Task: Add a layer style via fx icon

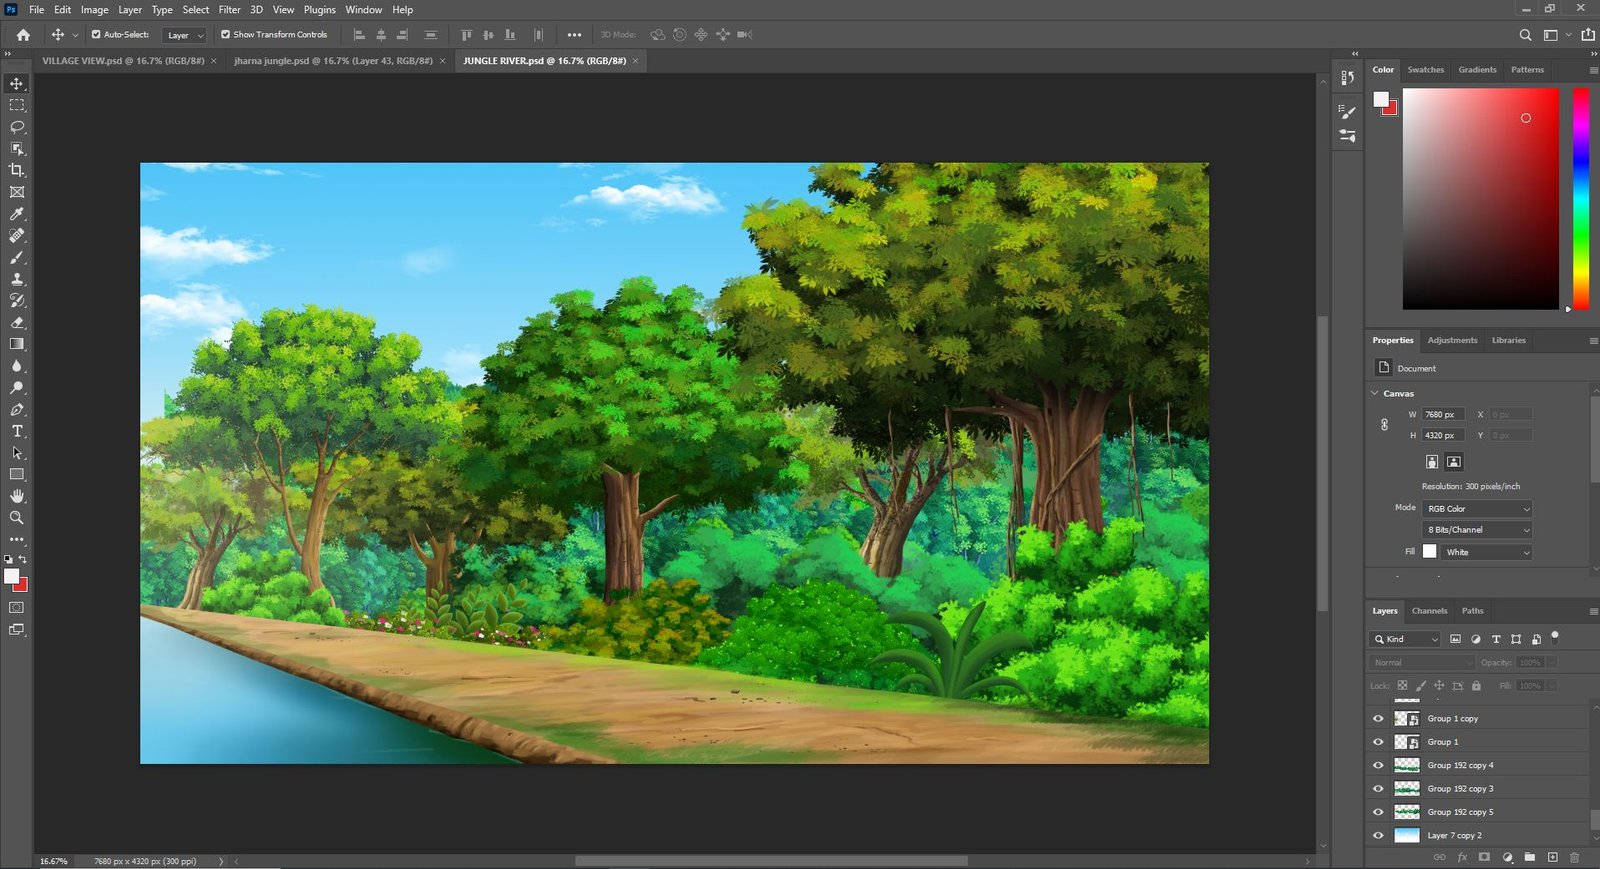Action: coord(1462,857)
